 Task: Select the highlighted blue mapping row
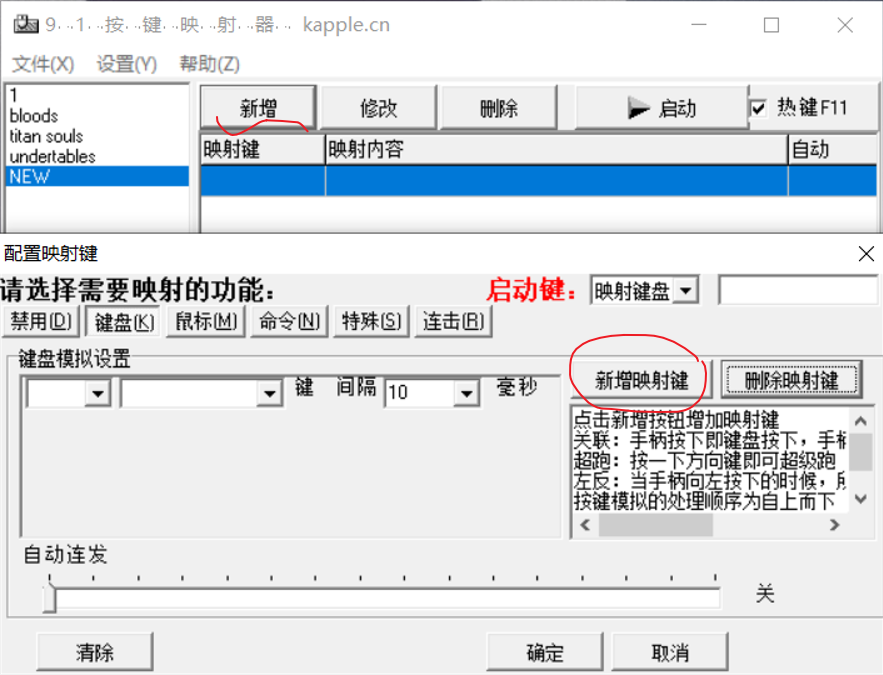tap(538, 181)
